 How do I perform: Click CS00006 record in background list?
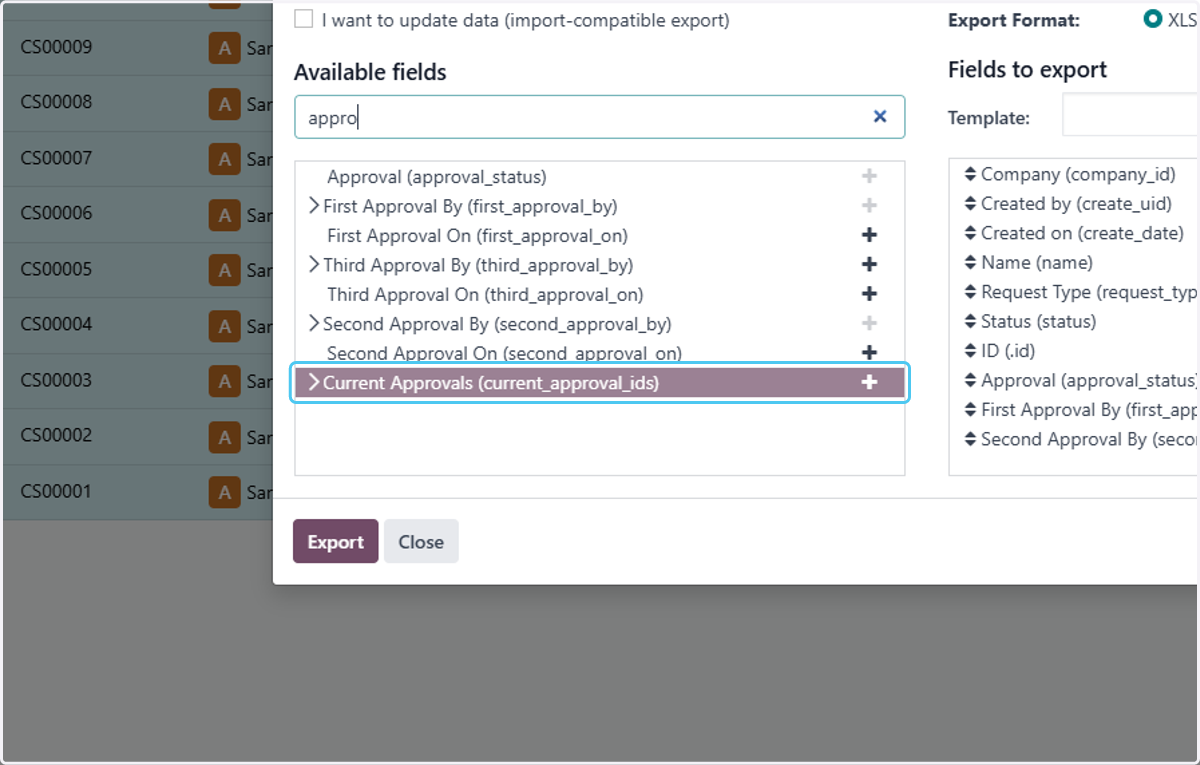point(57,213)
